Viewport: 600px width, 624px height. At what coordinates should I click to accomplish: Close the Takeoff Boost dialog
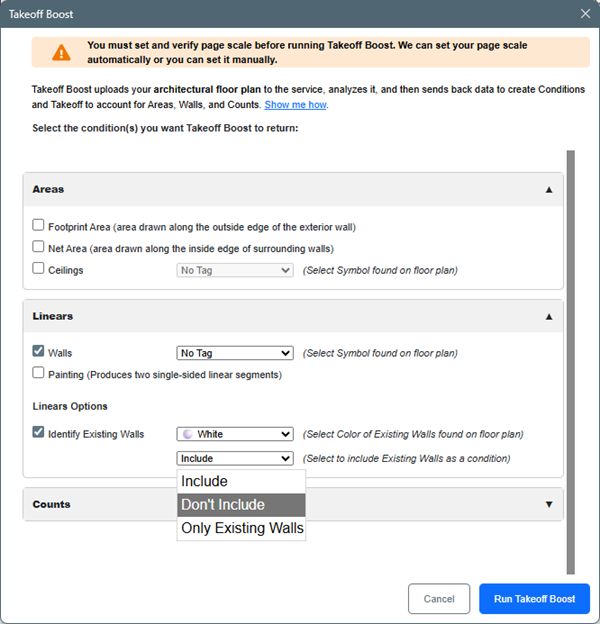(x=585, y=14)
